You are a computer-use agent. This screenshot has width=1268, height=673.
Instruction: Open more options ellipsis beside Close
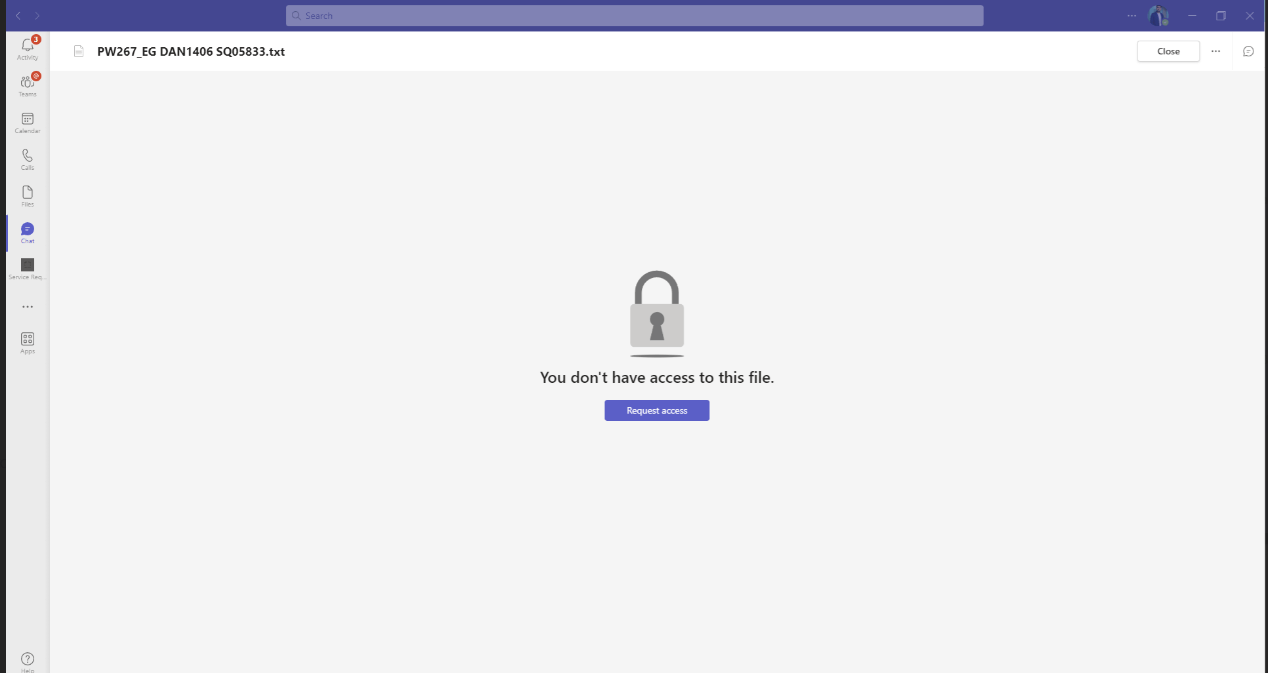pos(1215,51)
